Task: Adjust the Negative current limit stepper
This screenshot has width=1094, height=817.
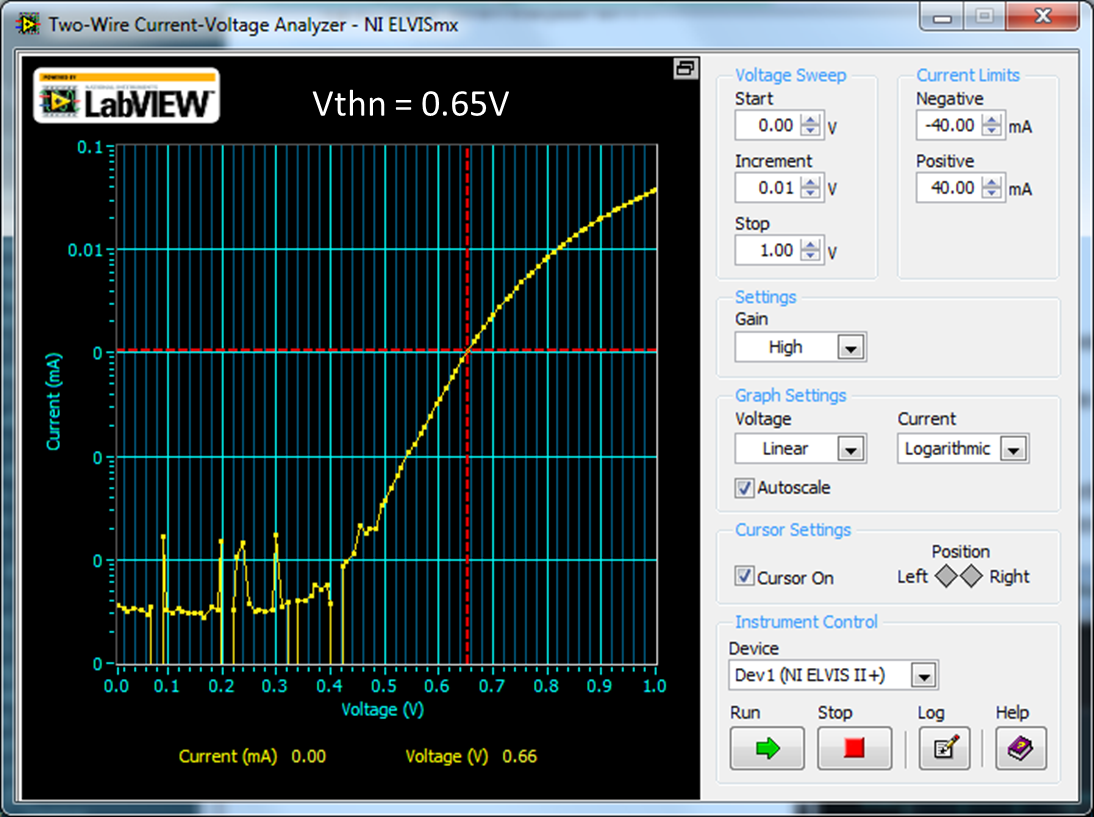Action: (991, 126)
